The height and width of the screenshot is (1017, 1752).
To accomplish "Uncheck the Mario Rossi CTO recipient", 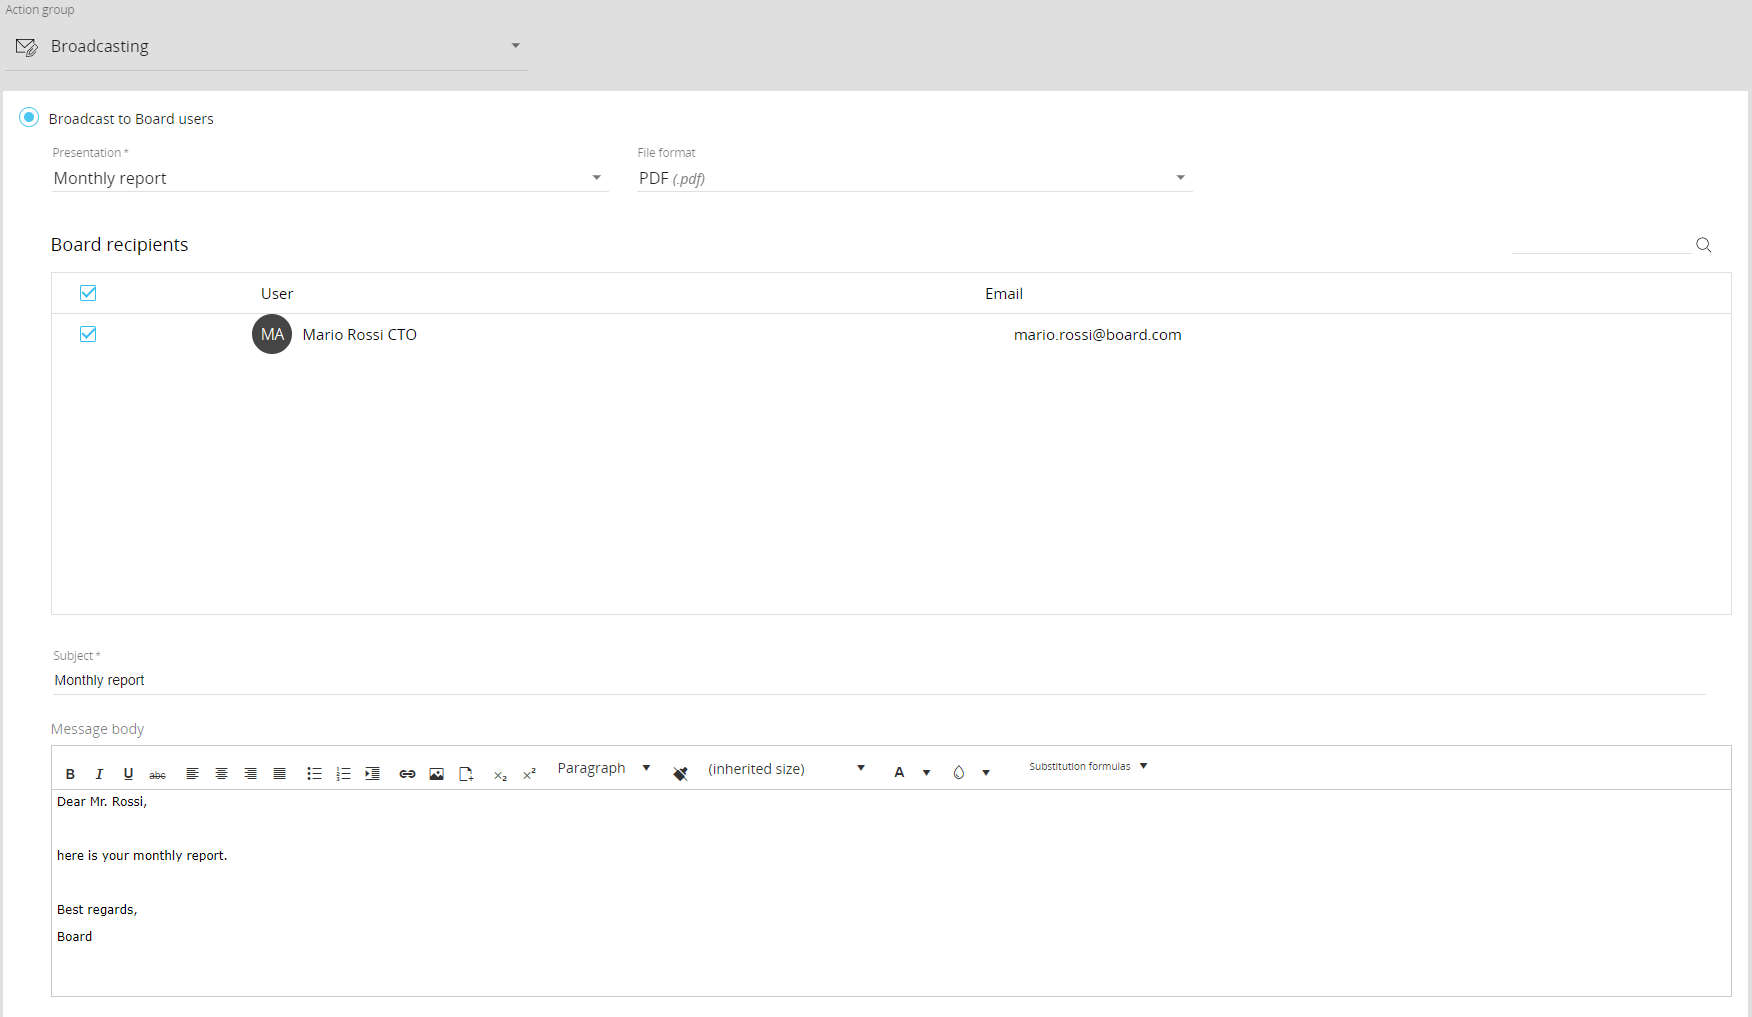I will click(88, 334).
